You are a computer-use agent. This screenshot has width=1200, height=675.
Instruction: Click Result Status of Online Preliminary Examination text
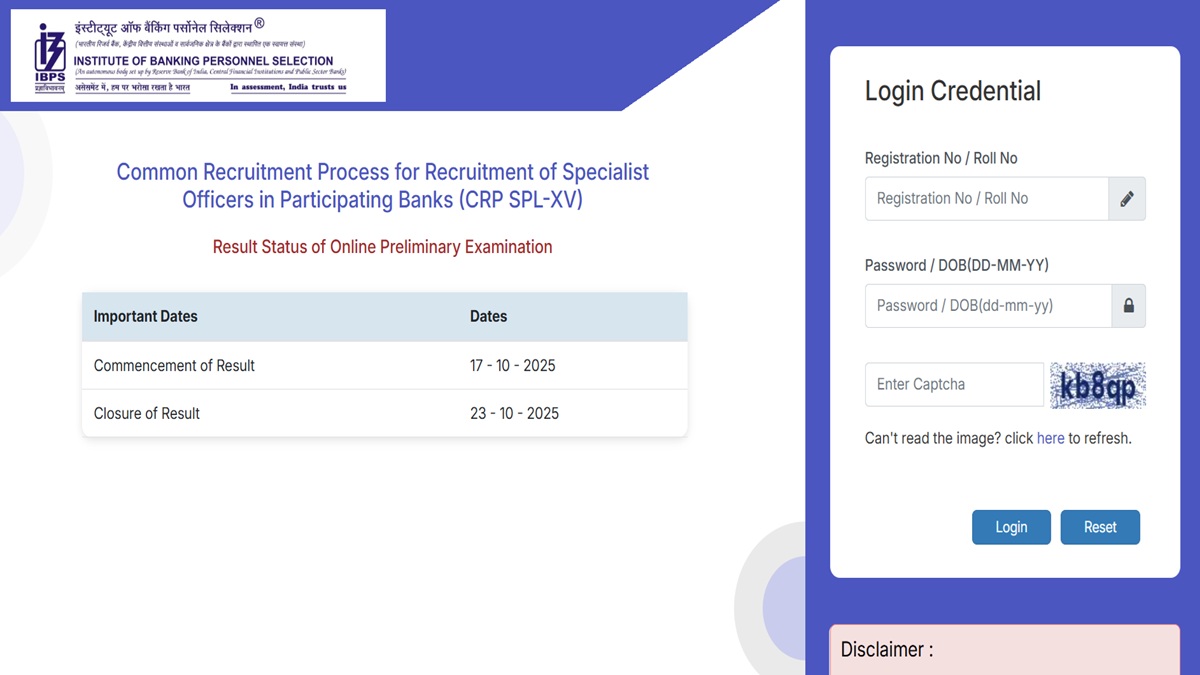pos(382,247)
